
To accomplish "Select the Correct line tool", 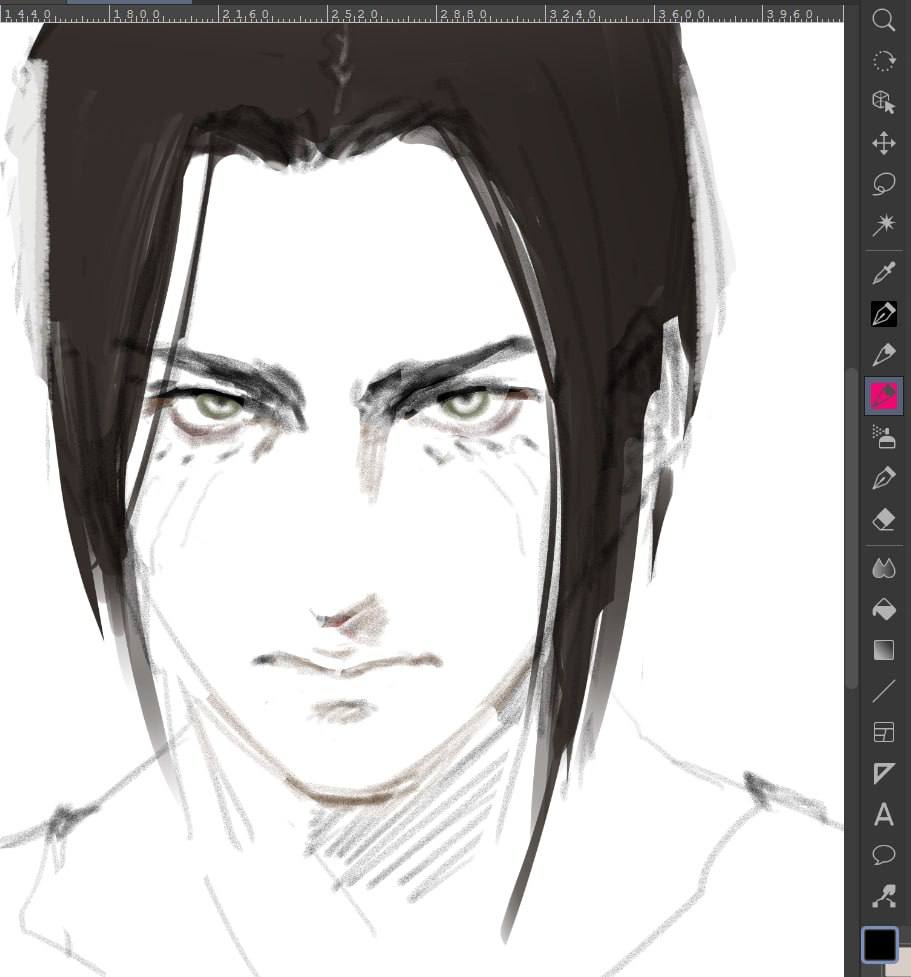I will click(x=884, y=896).
